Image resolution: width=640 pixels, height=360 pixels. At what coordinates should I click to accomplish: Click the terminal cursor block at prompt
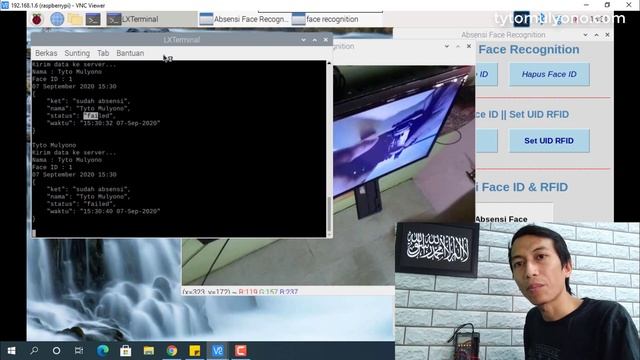(x=34, y=233)
